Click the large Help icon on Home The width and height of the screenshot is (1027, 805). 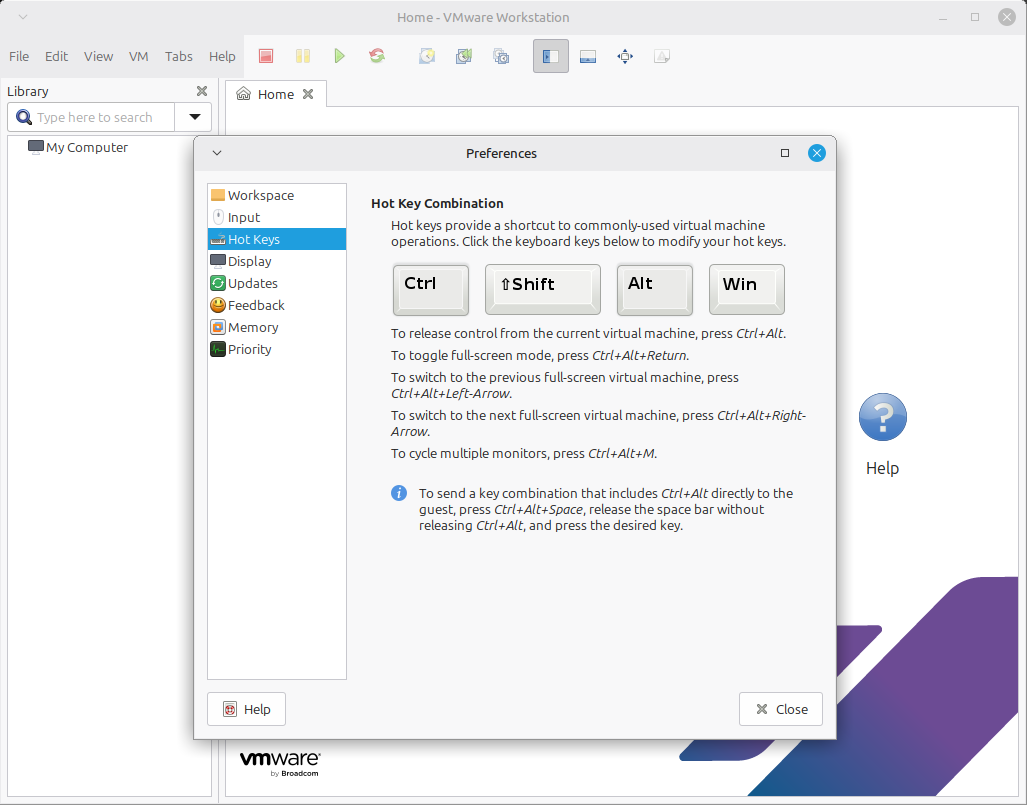(882, 418)
